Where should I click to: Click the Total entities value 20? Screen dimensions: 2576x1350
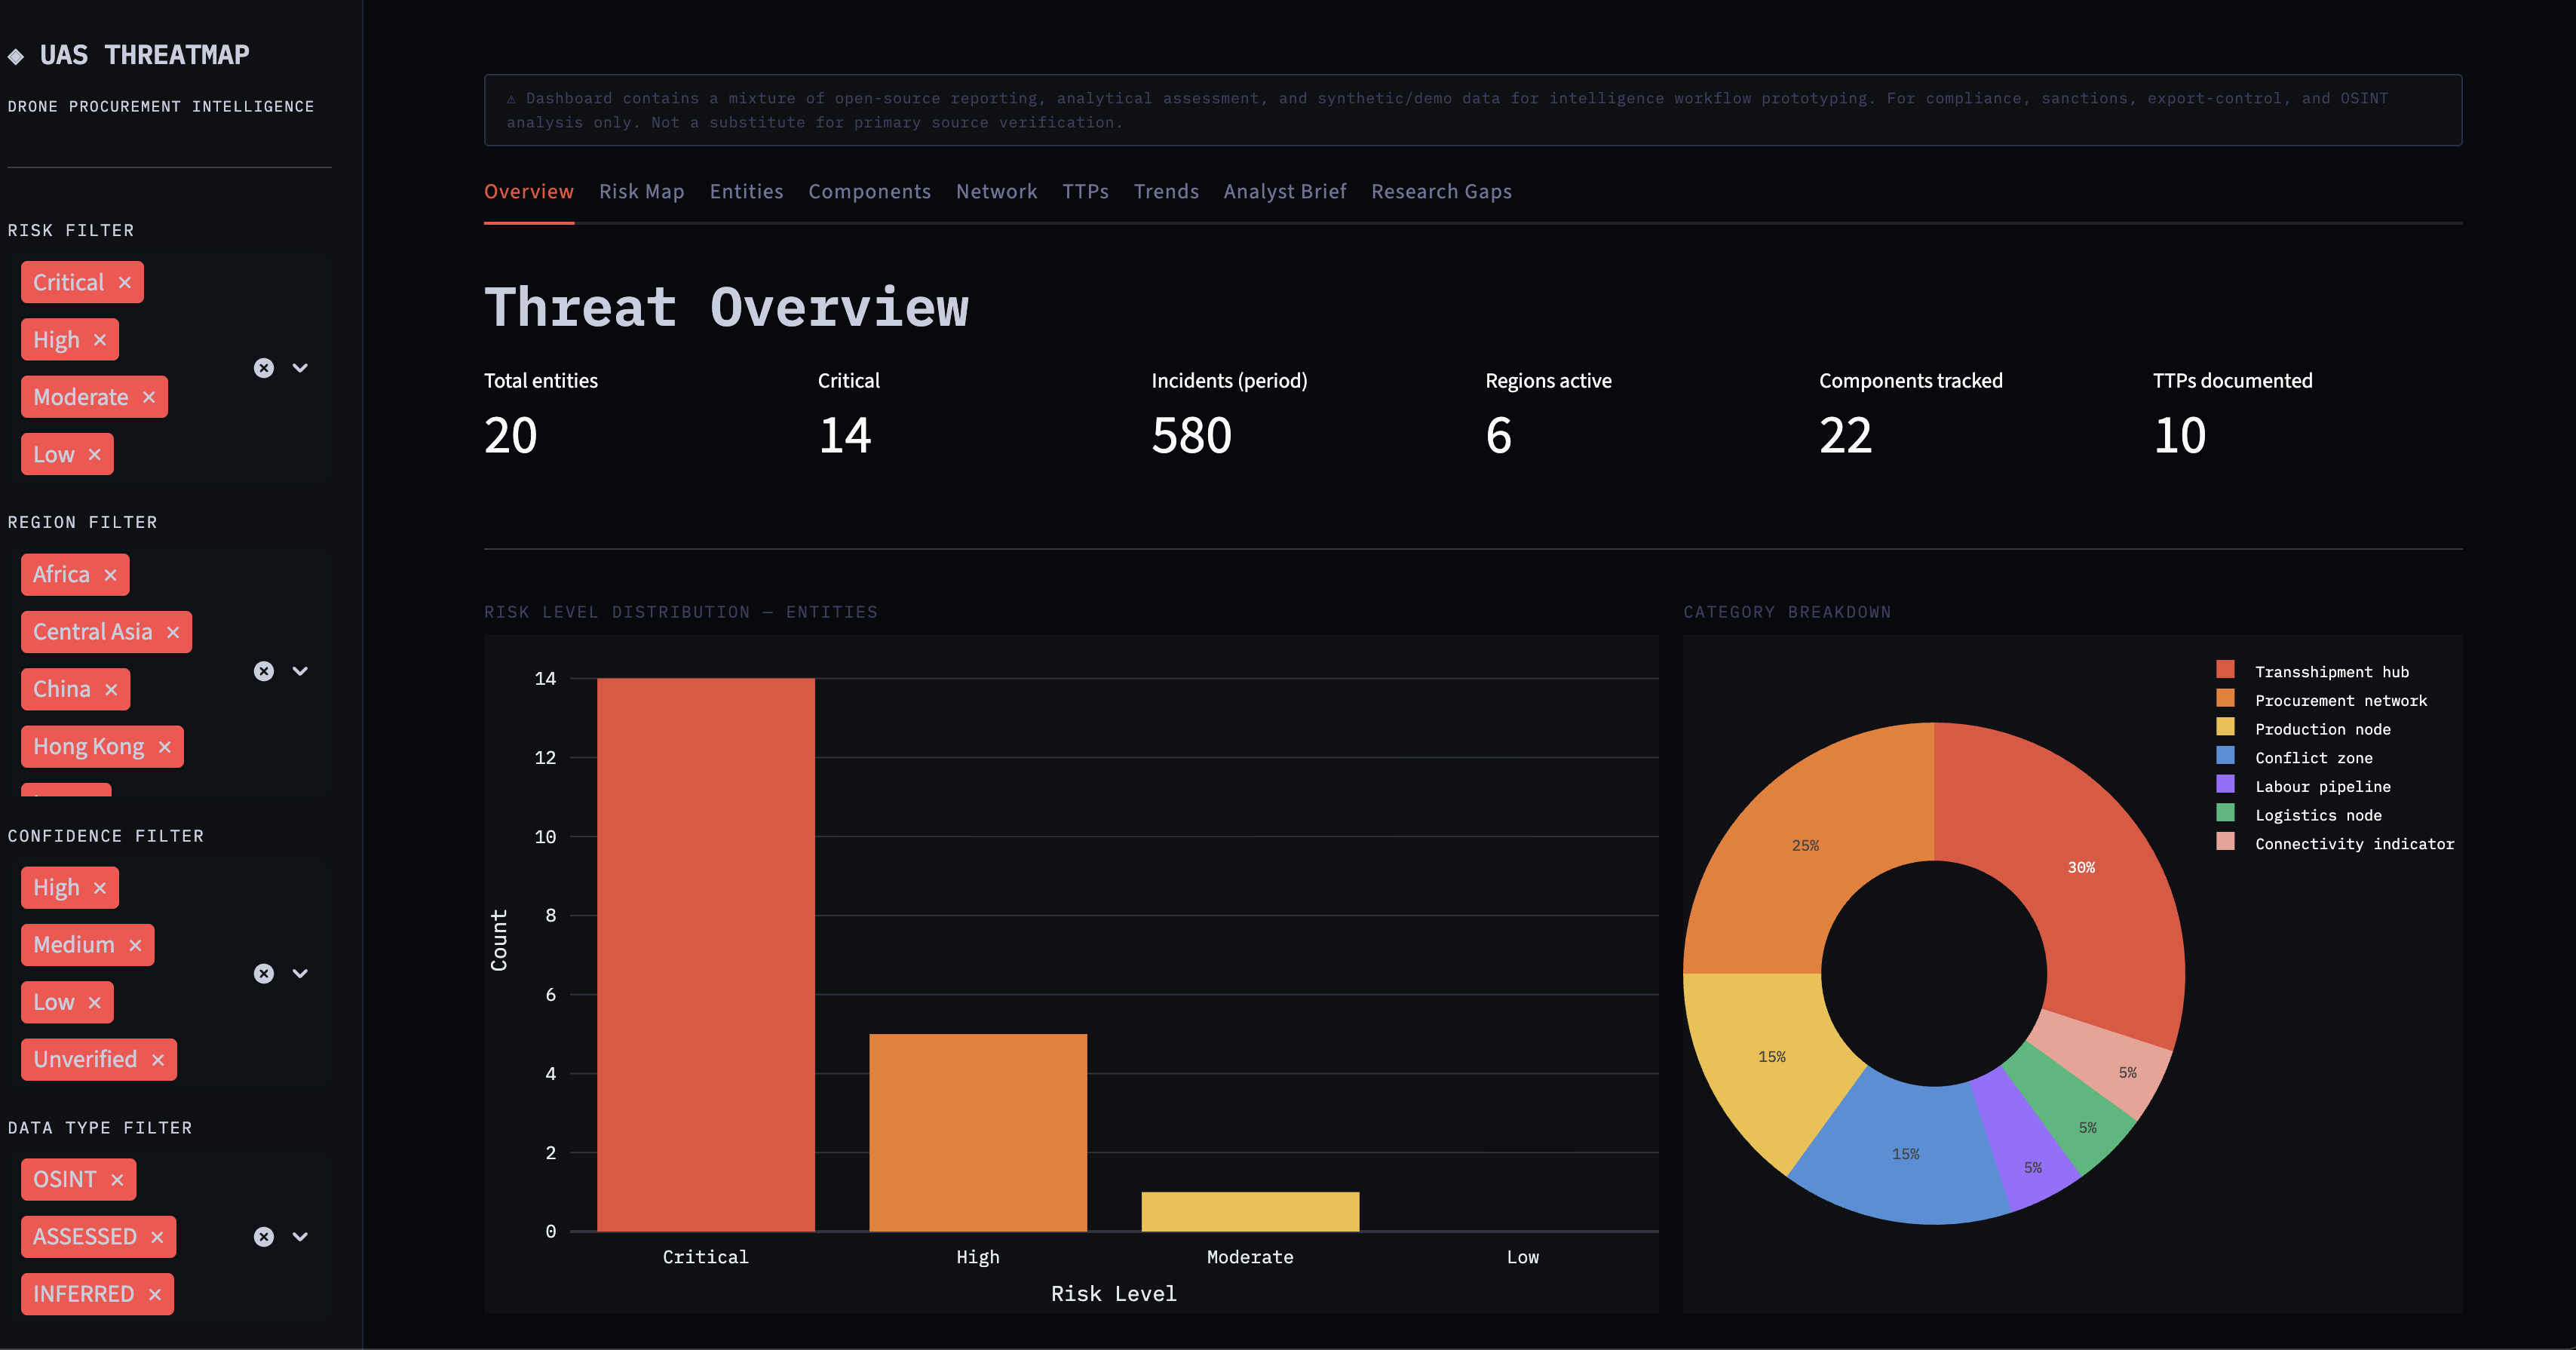(x=511, y=436)
